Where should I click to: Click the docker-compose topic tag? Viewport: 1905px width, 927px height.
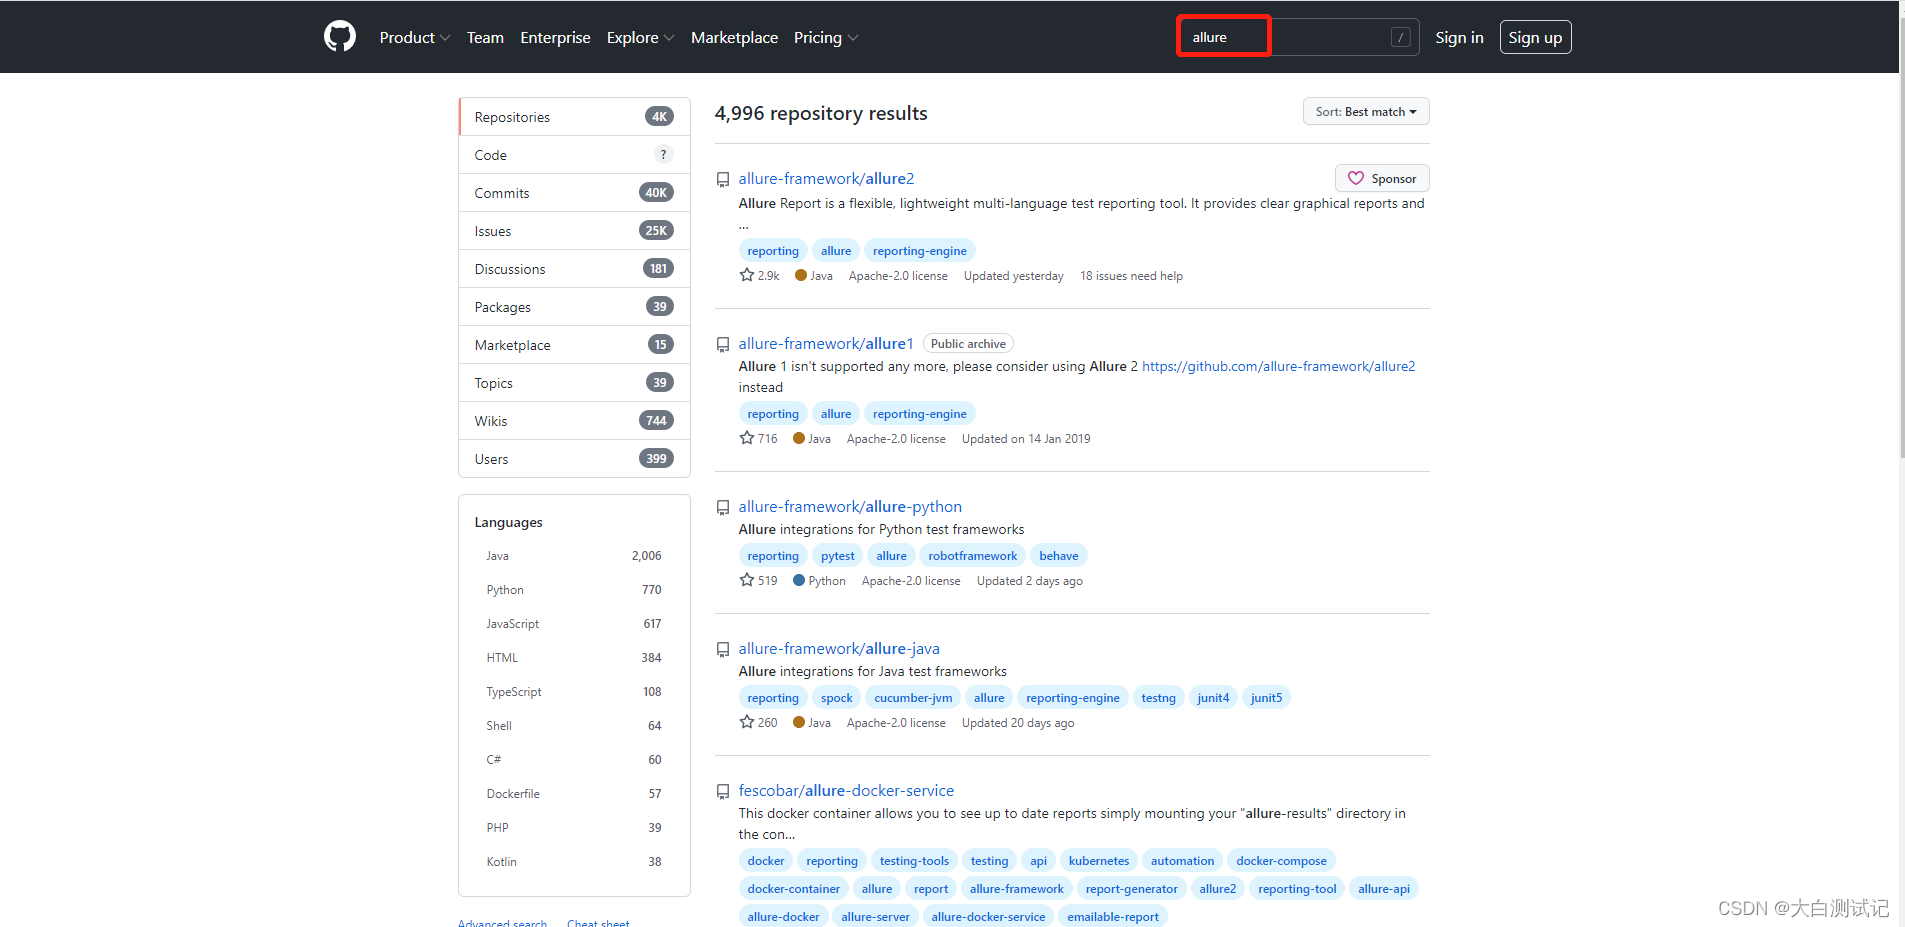click(x=1281, y=861)
